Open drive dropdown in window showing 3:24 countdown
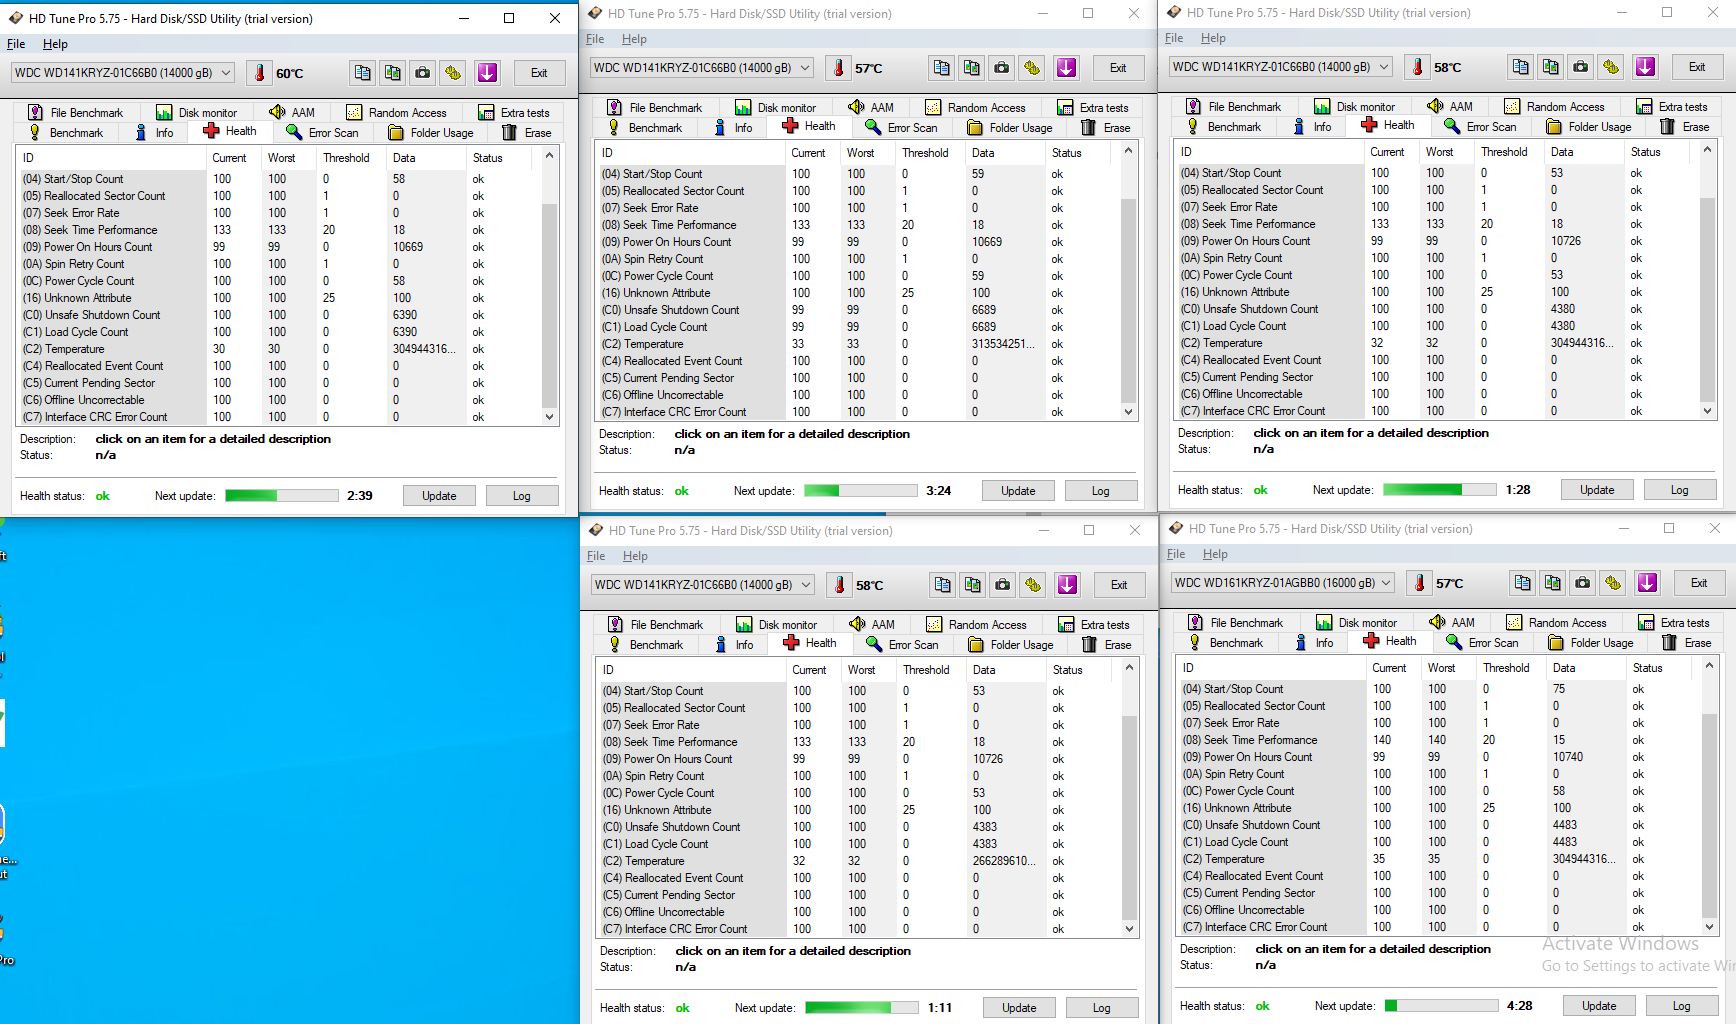 point(805,68)
